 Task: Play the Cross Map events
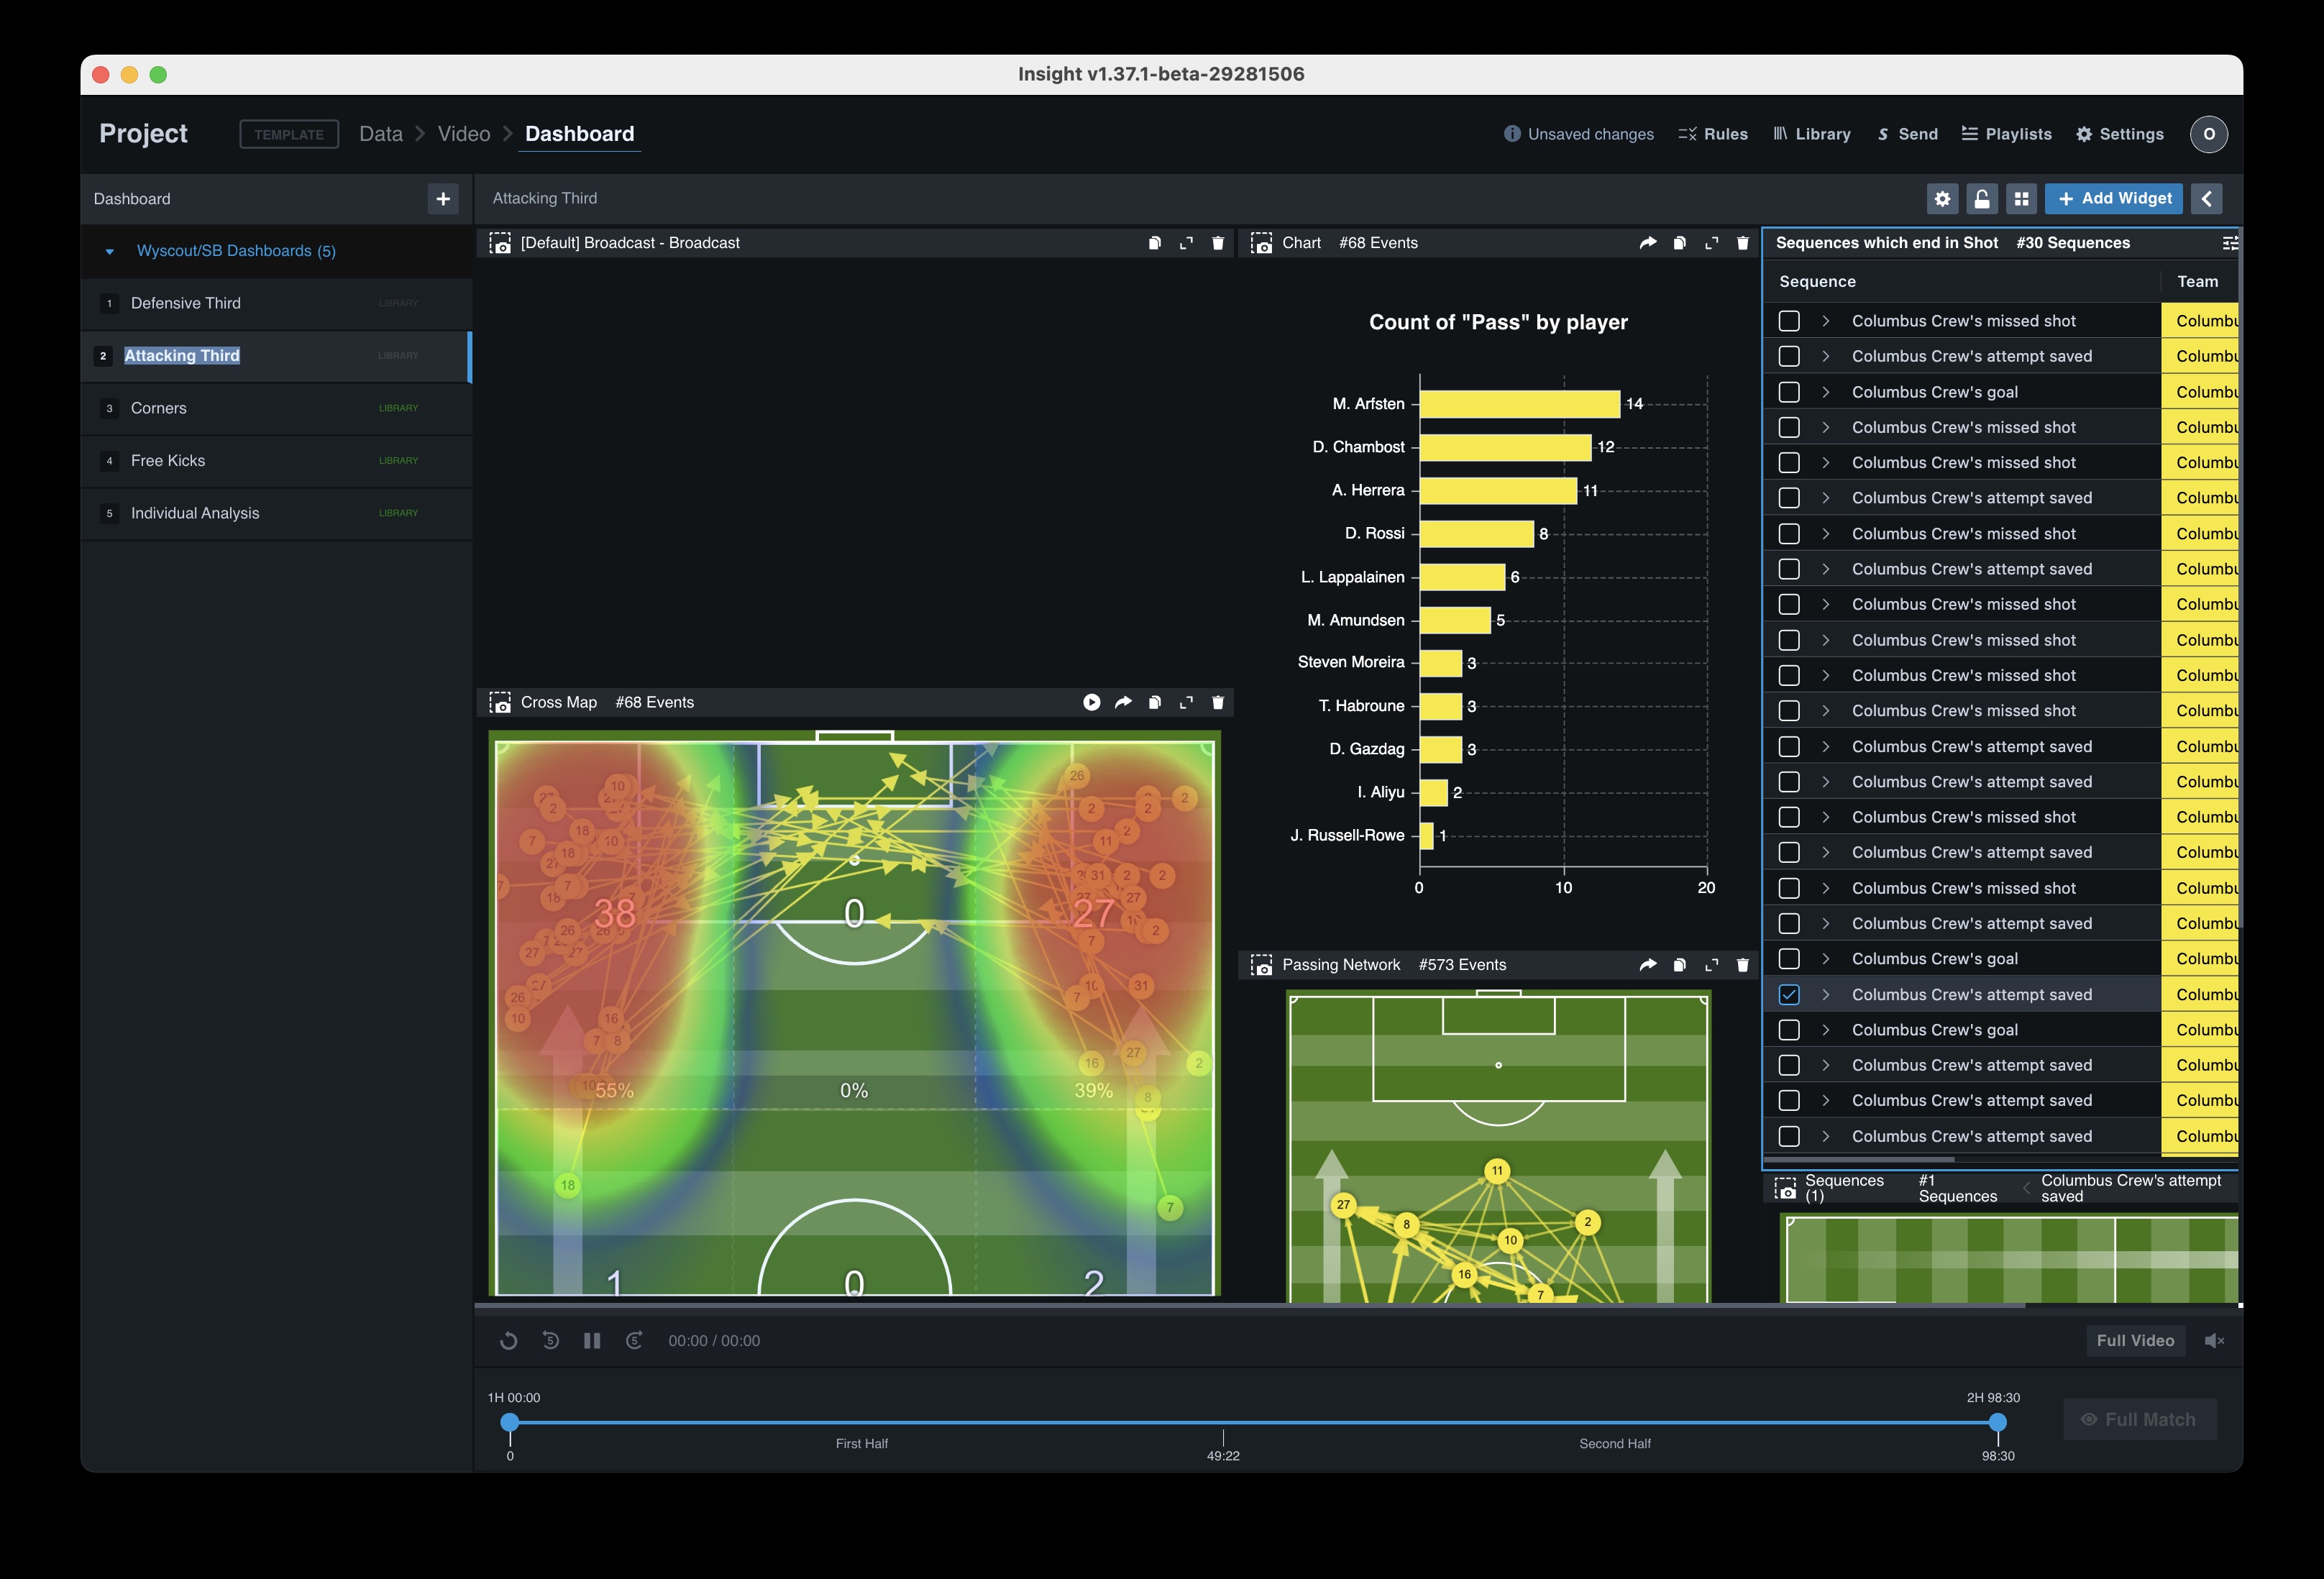(x=1091, y=702)
